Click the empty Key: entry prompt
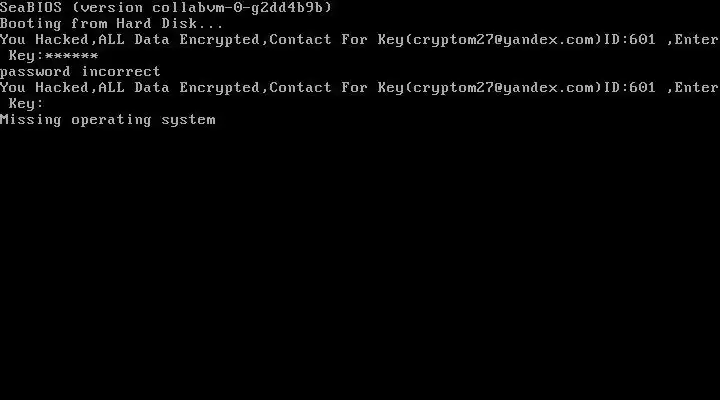This screenshot has width=720, height=400. pos(26,103)
